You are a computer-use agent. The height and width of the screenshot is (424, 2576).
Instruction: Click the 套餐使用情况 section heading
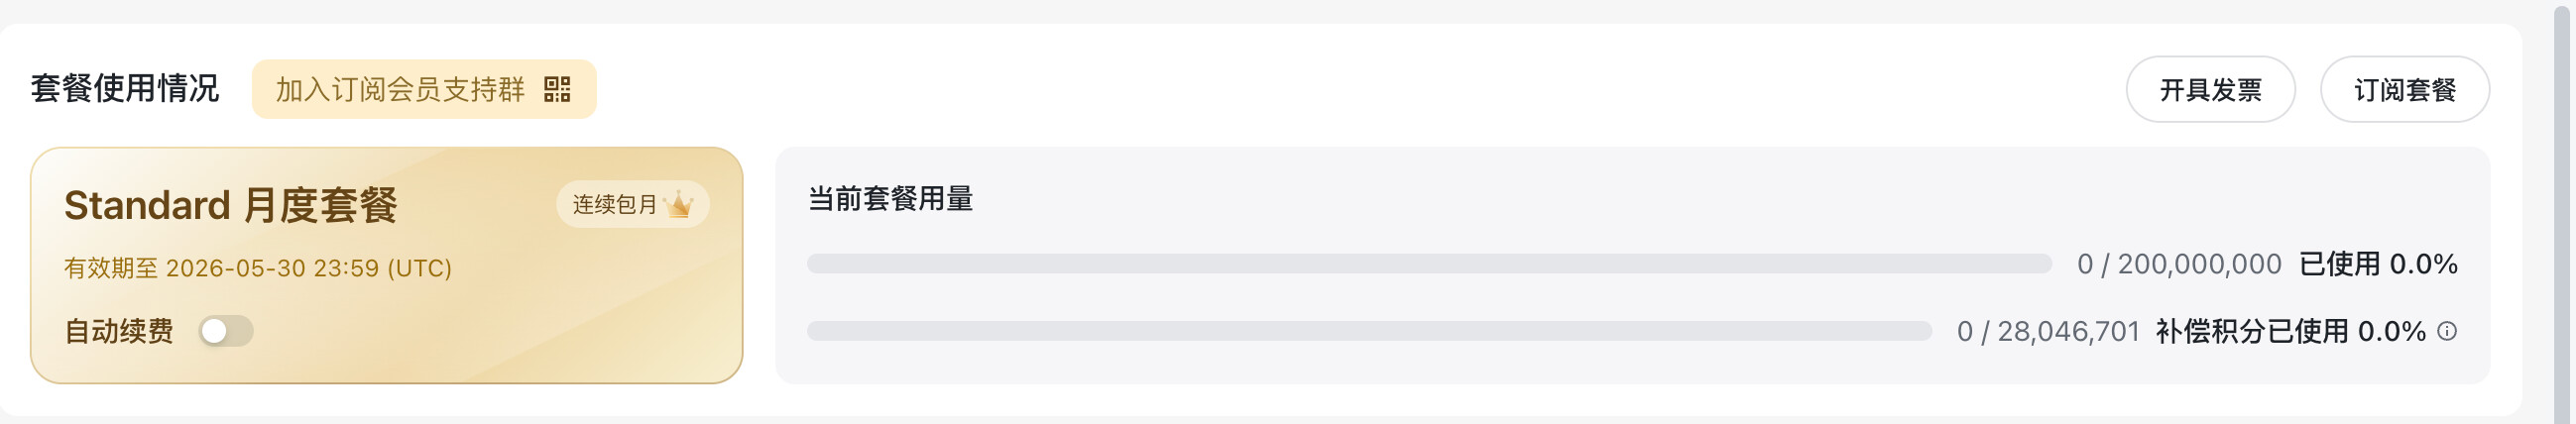[125, 88]
